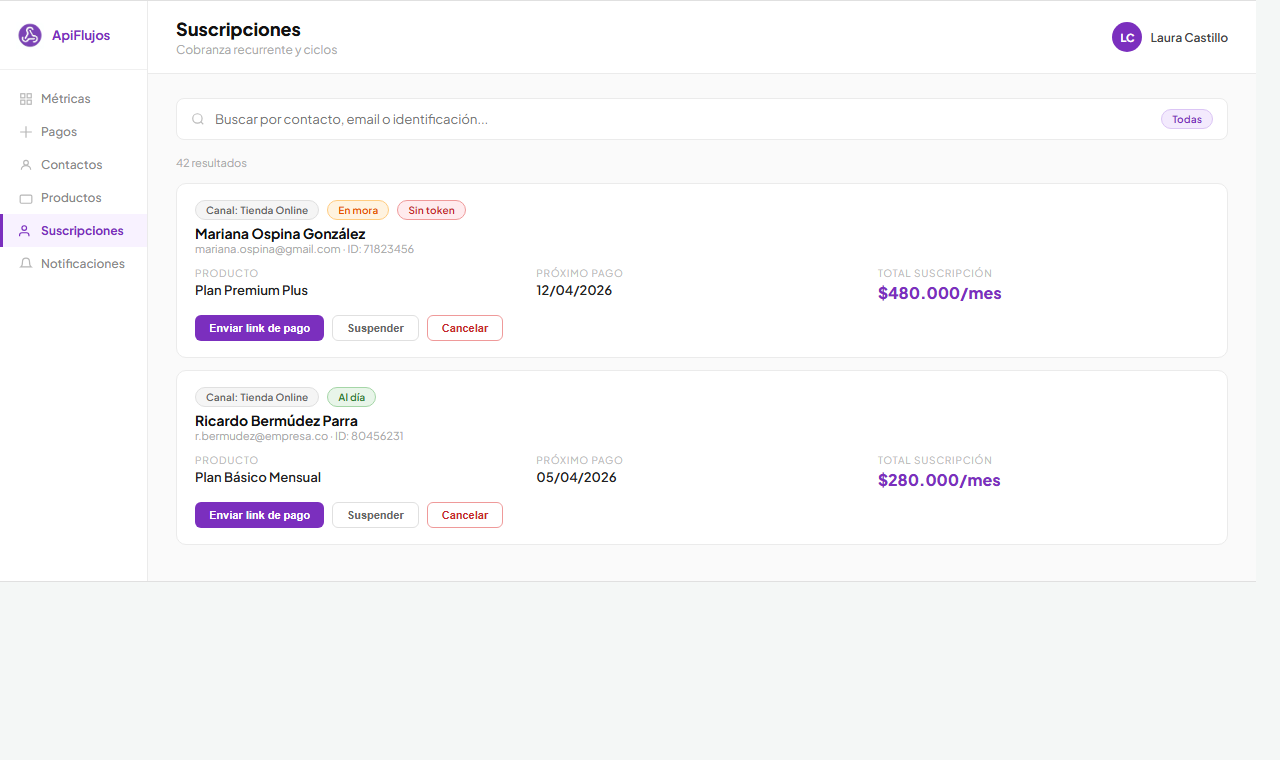Suspend Mariana Ospina's subscription
This screenshot has width=1280, height=760.
pyautogui.click(x=375, y=328)
